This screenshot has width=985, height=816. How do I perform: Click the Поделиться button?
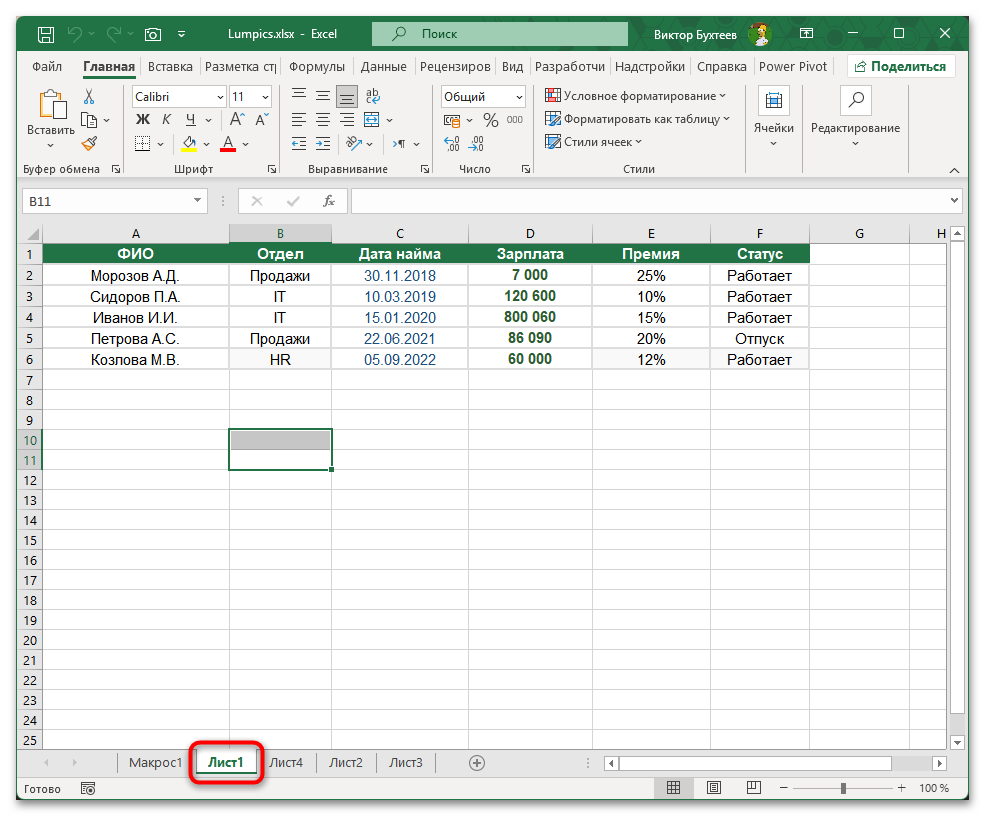point(906,66)
